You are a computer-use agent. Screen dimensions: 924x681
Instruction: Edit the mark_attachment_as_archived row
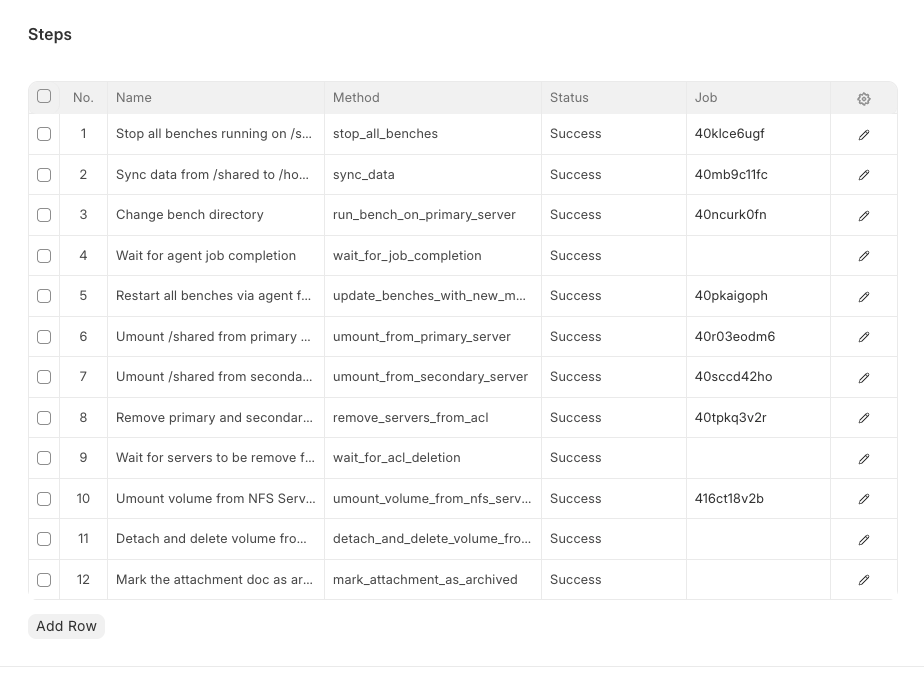pos(864,580)
